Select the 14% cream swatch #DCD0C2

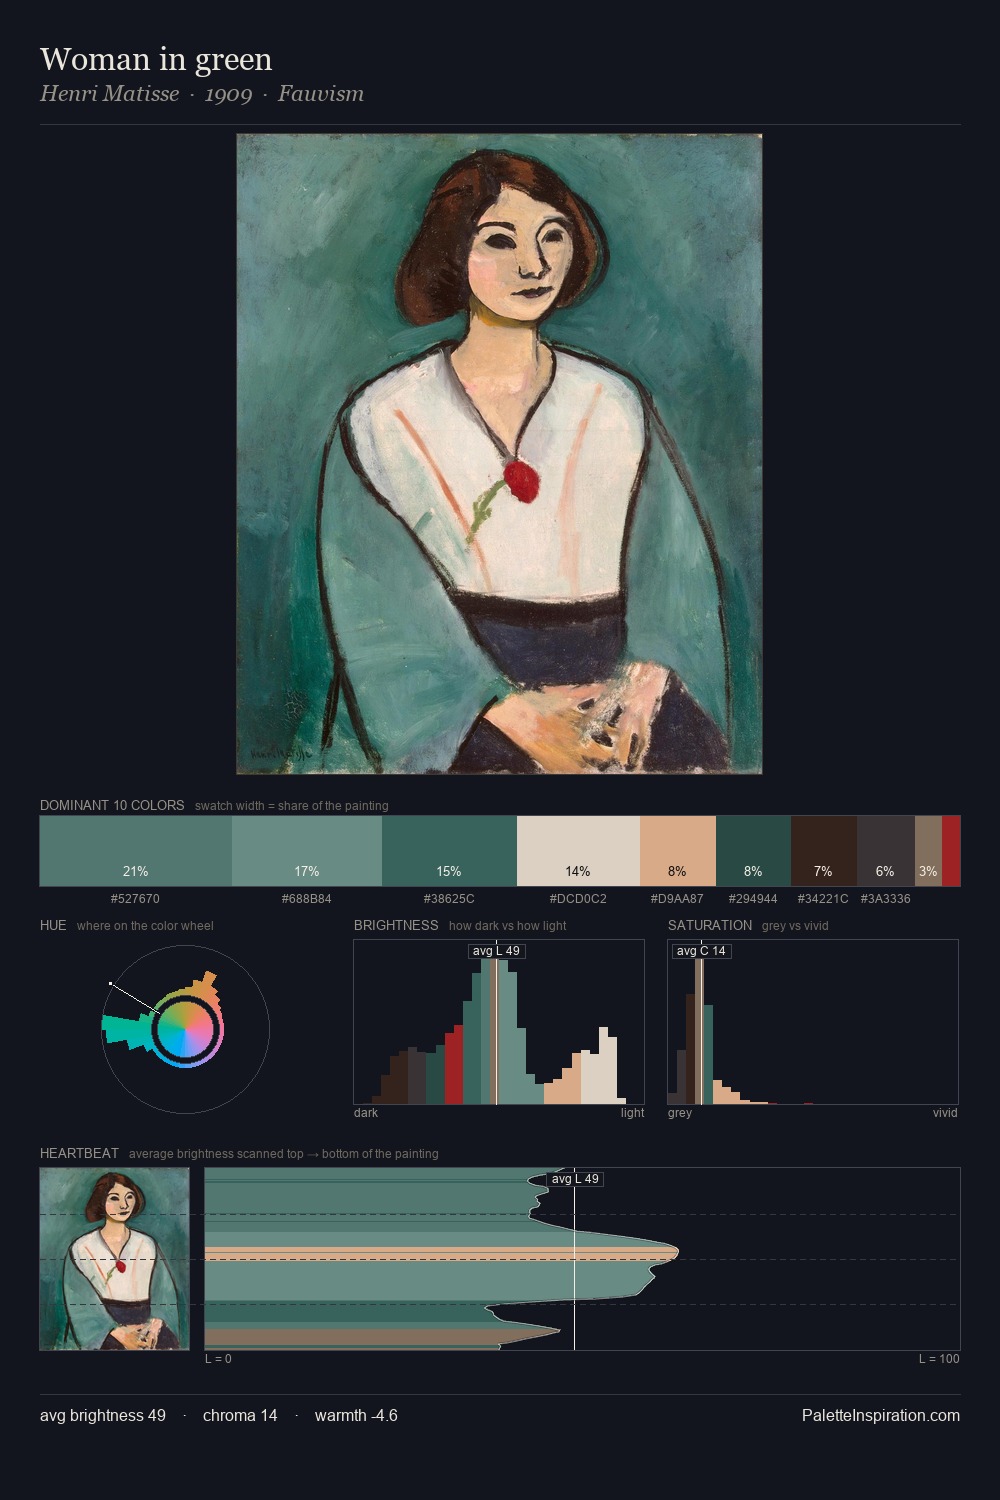(578, 851)
